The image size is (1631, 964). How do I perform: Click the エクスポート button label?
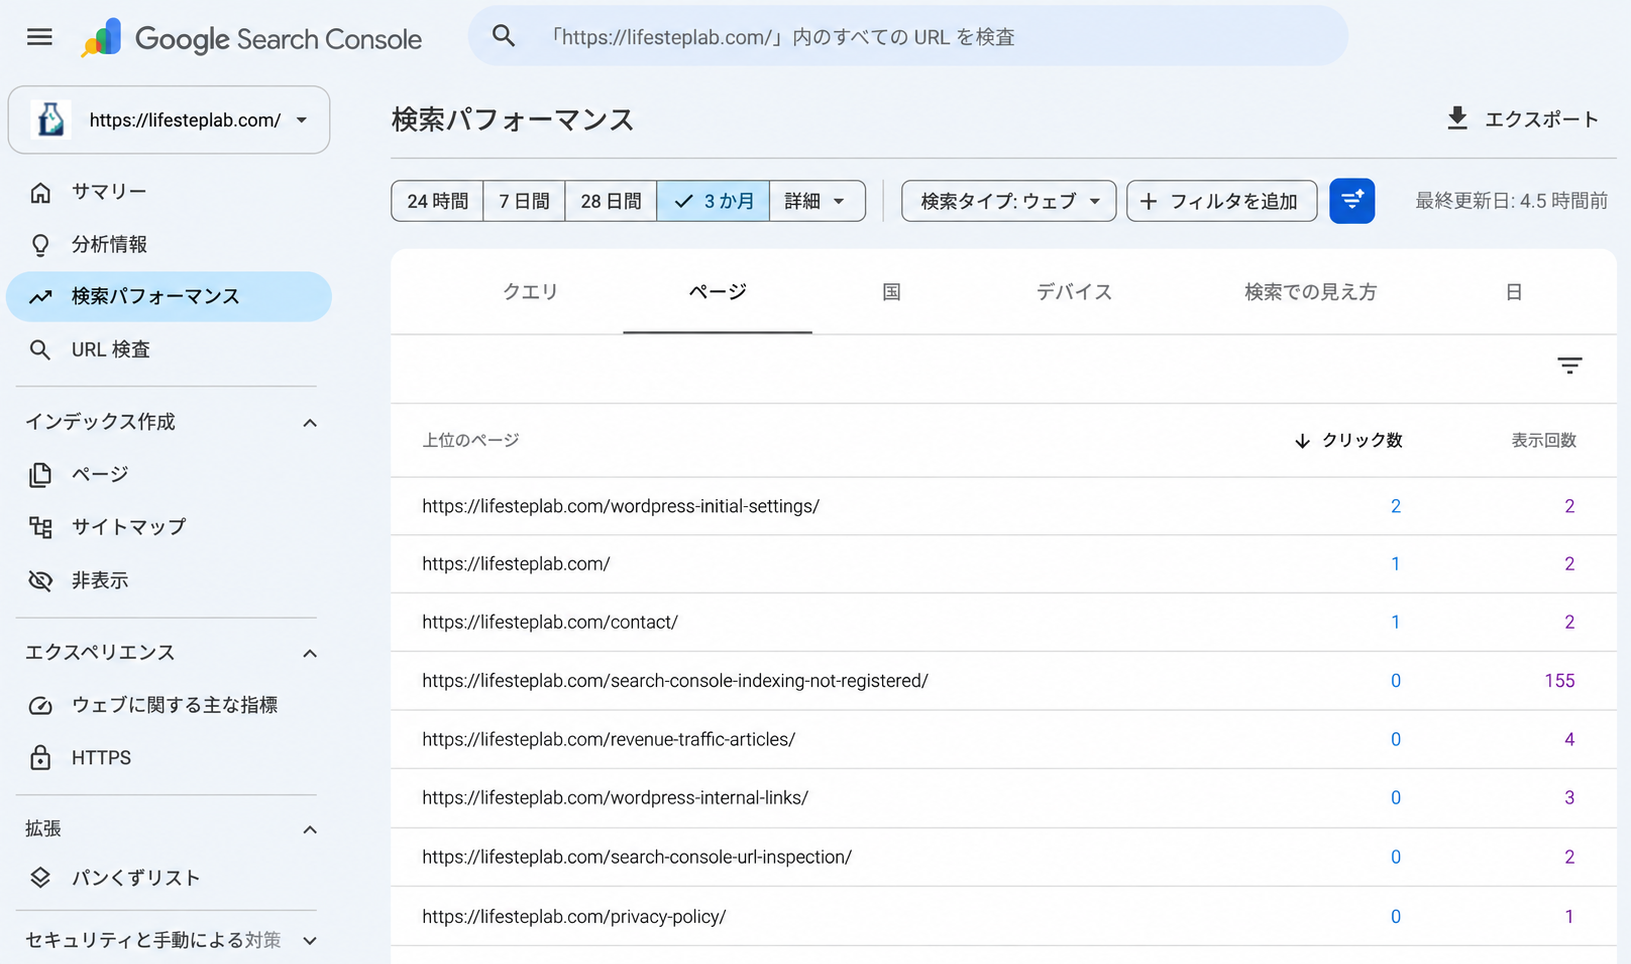coord(1541,119)
